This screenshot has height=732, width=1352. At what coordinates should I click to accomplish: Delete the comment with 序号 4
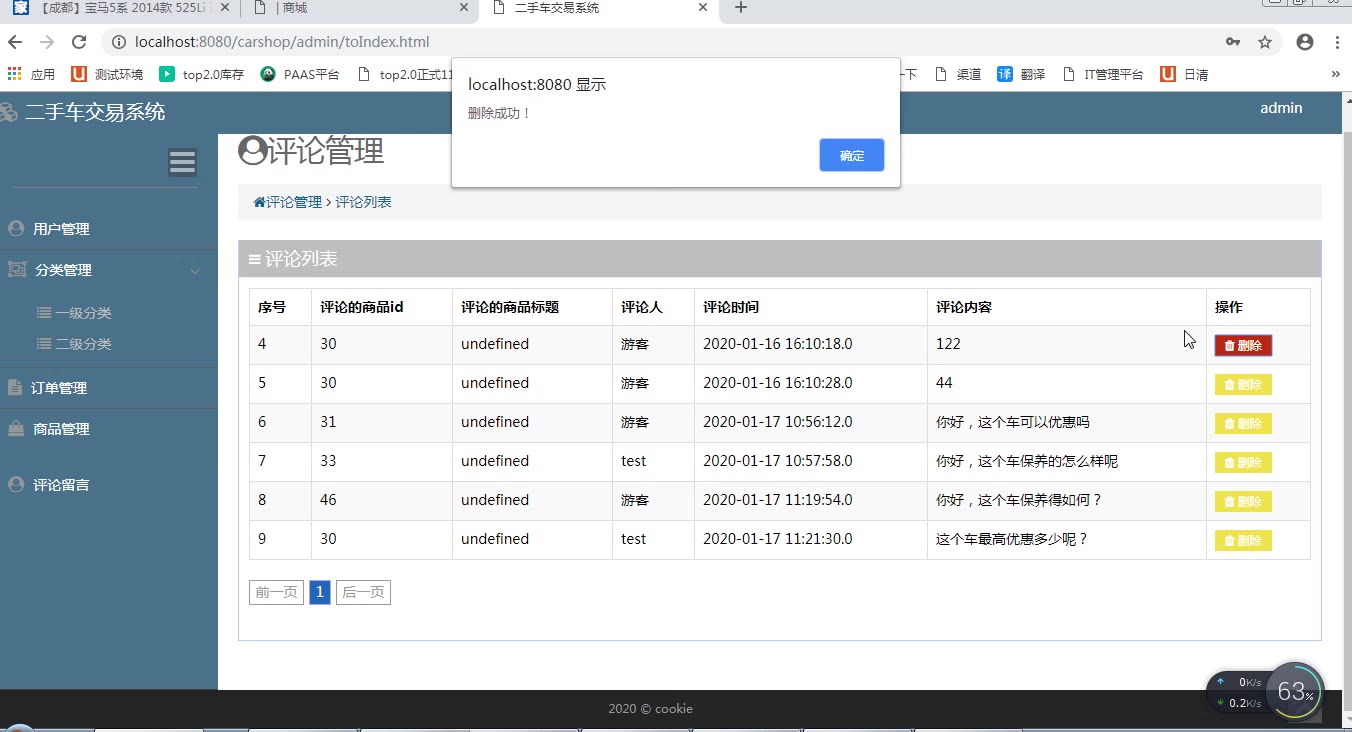point(1243,345)
